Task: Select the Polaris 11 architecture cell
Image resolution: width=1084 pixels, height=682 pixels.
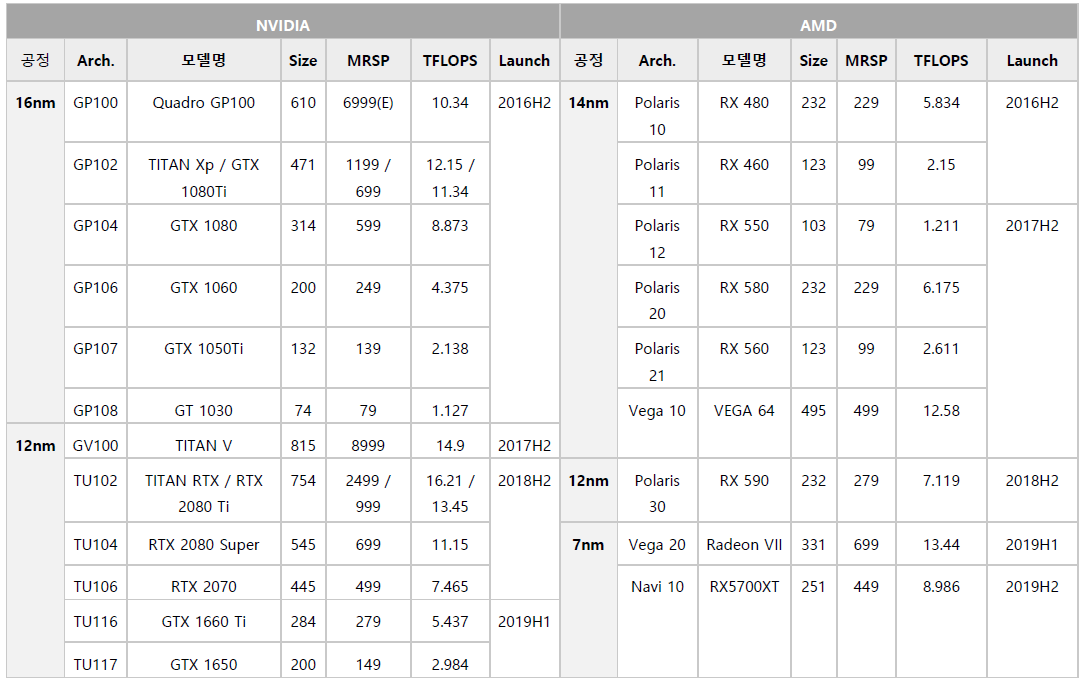Action: point(657,173)
